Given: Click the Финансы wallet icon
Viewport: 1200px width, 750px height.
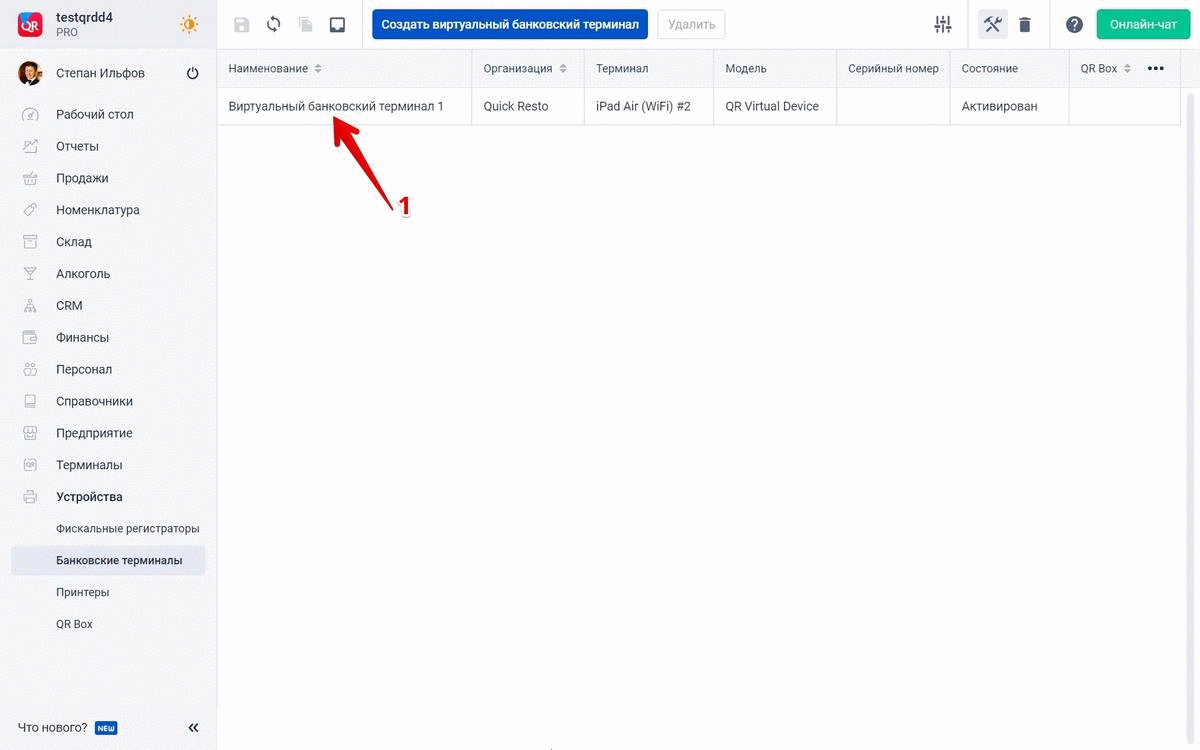Looking at the screenshot, I should [x=30, y=338].
